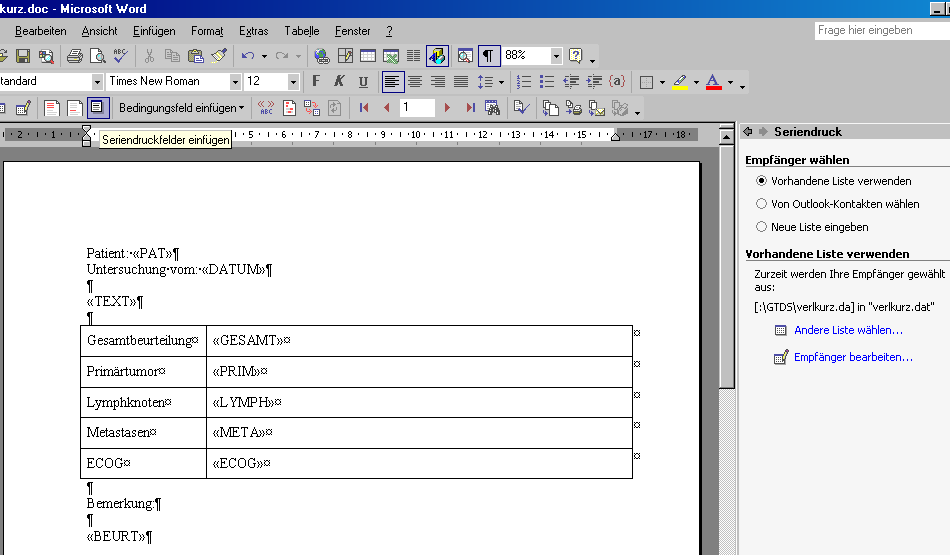The width and height of the screenshot is (950, 555).
Task: Choose the 'Neue Liste eingeben' radio button
Action: tap(762, 227)
